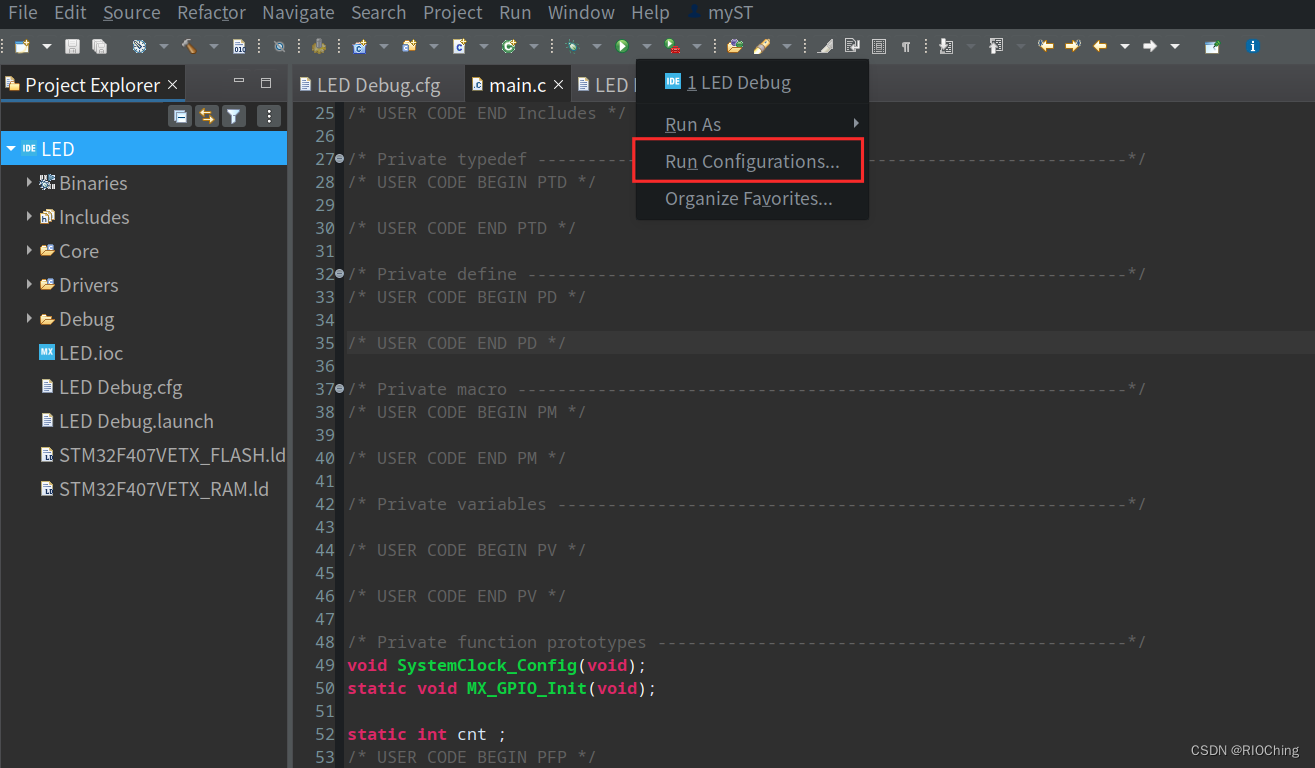Click the last edit location arrow icon
The width and height of the screenshot is (1315, 768).
click(x=1046, y=46)
